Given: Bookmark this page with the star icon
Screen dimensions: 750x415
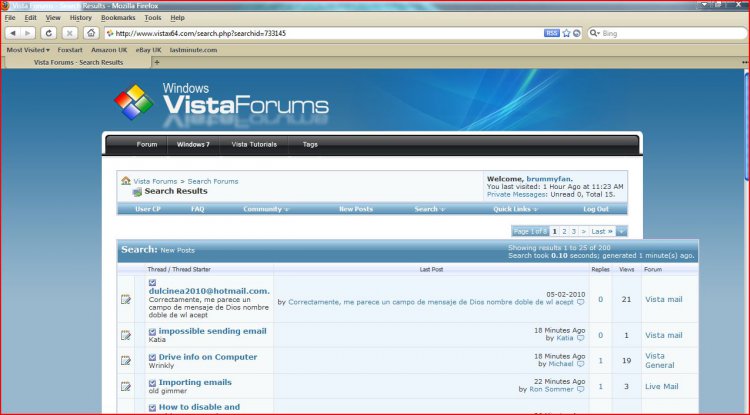Looking at the screenshot, I should 567,33.
